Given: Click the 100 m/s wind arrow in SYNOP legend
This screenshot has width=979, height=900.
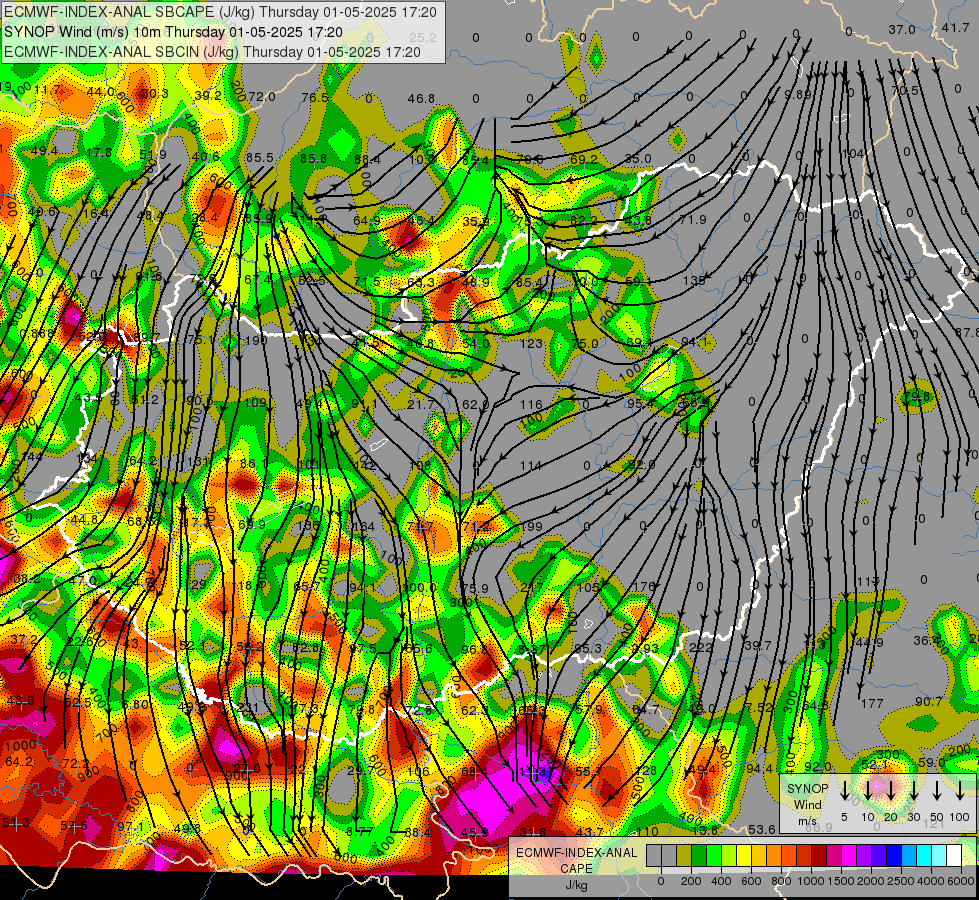Looking at the screenshot, I should [x=960, y=791].
